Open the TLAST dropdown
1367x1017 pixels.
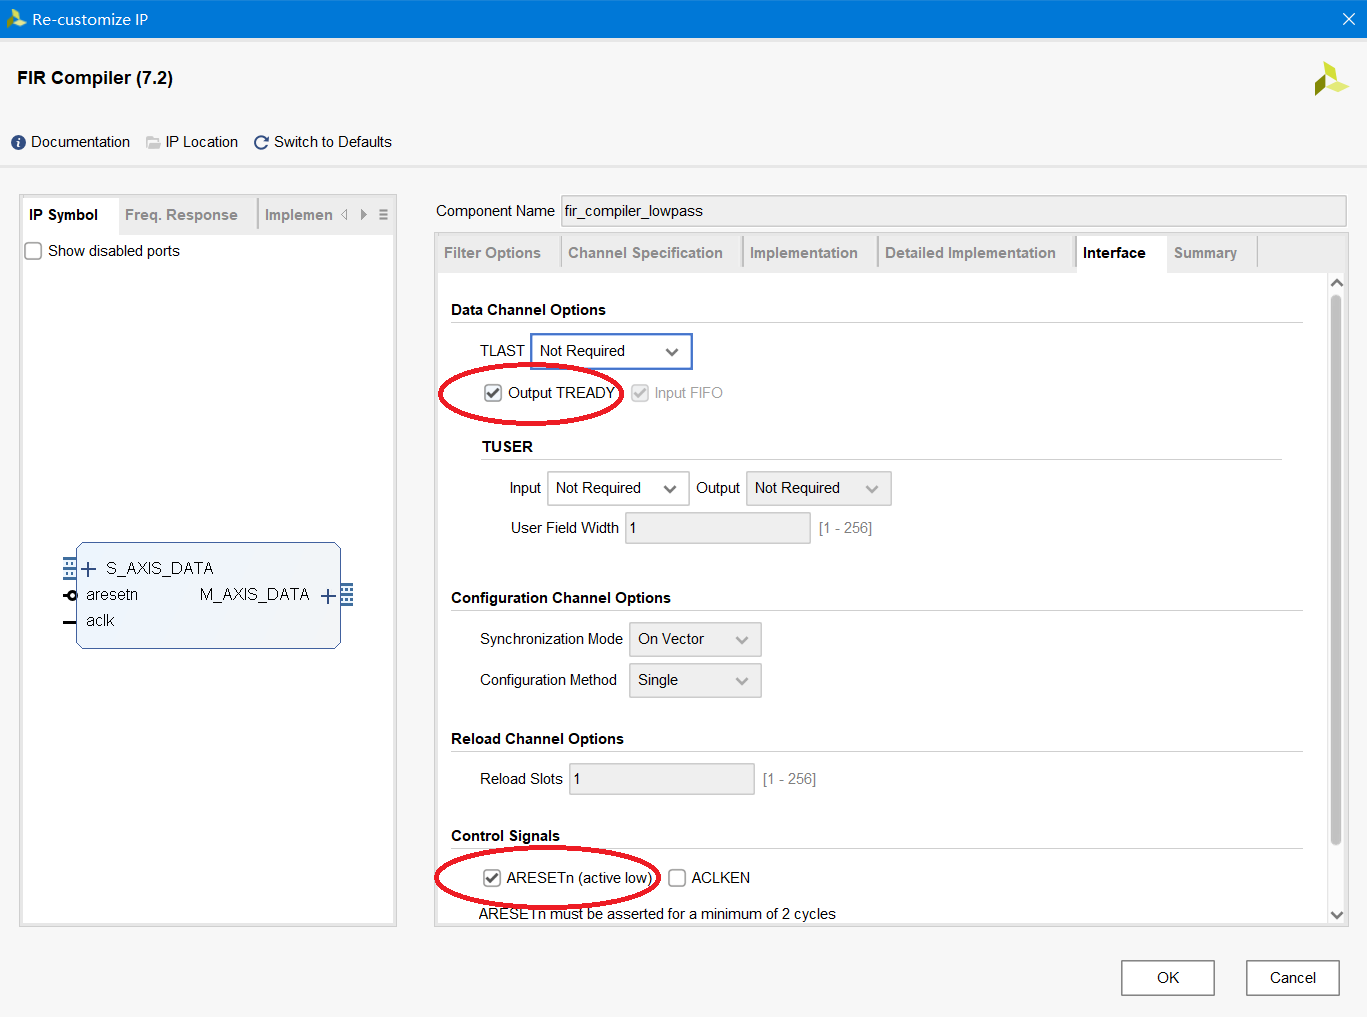[611, 351]
